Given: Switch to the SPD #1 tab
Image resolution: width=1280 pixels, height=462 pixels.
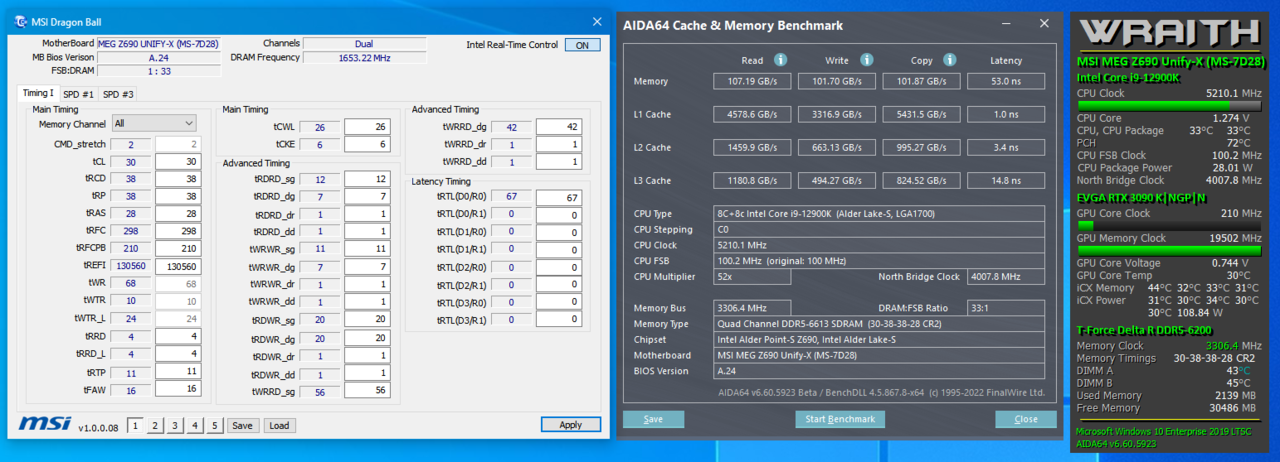Looking at the screenshot, I should [x=79, y=94].
